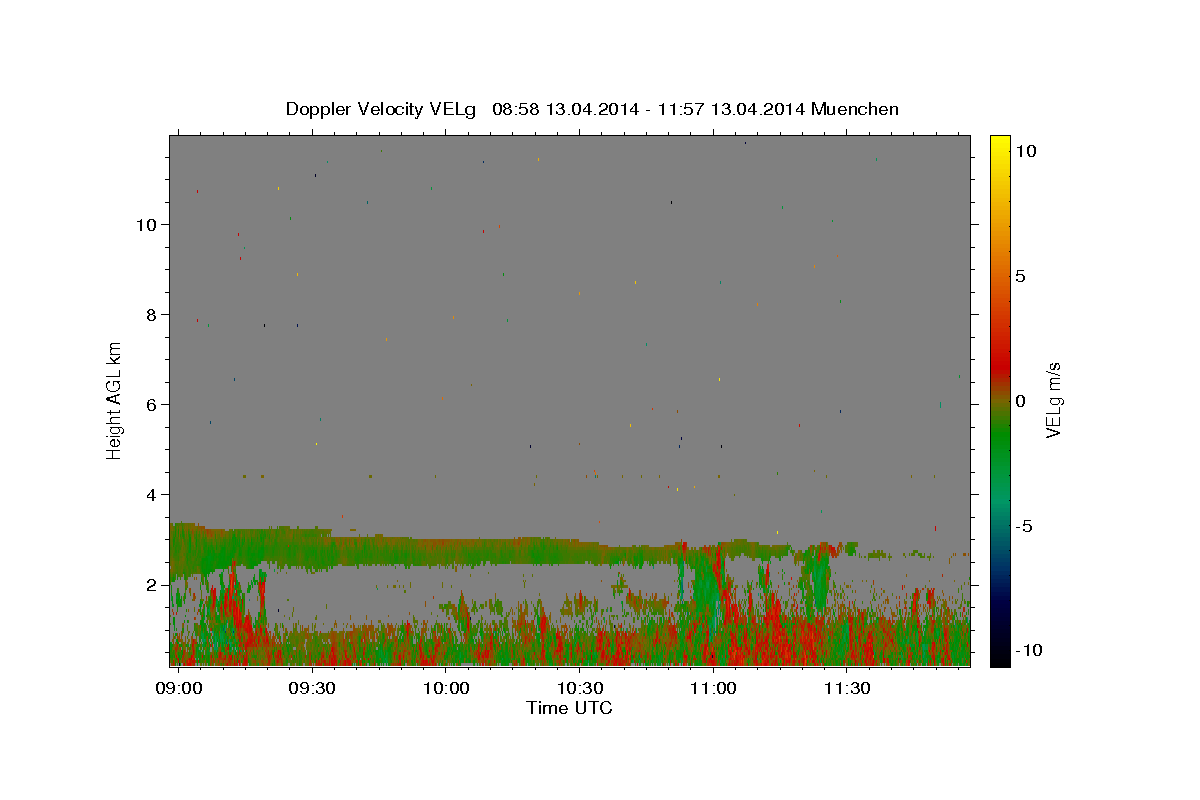The width and height of the screenshot is (1200, 800).
Task: Click the date range '08:58 13.04.2014' in title
Action: tap(566, 109)
